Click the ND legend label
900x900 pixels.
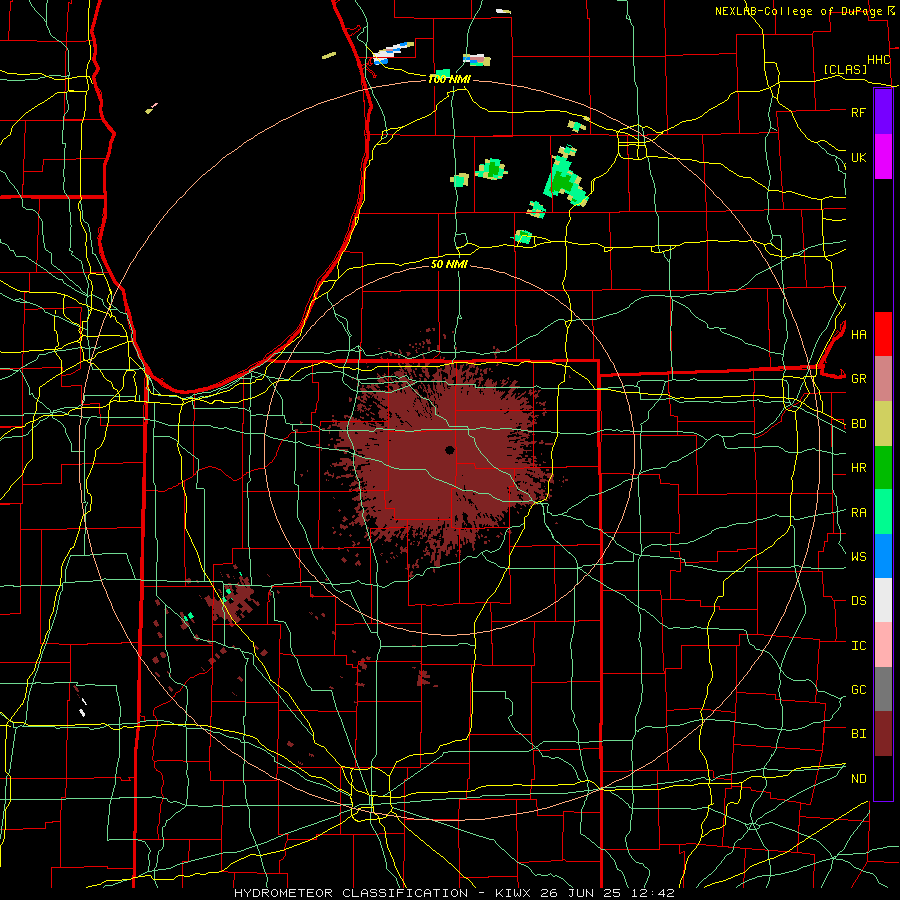(x=858, y=779)
